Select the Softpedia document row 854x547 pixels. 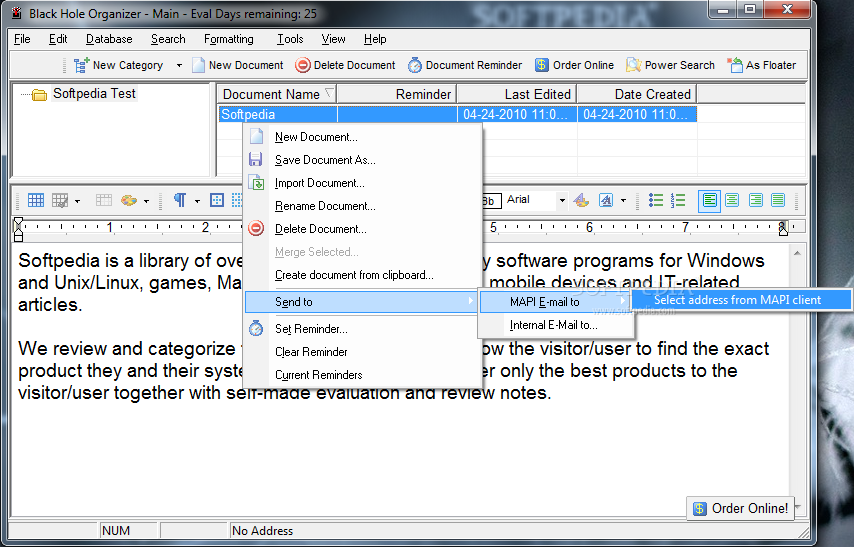coord(457,114)
